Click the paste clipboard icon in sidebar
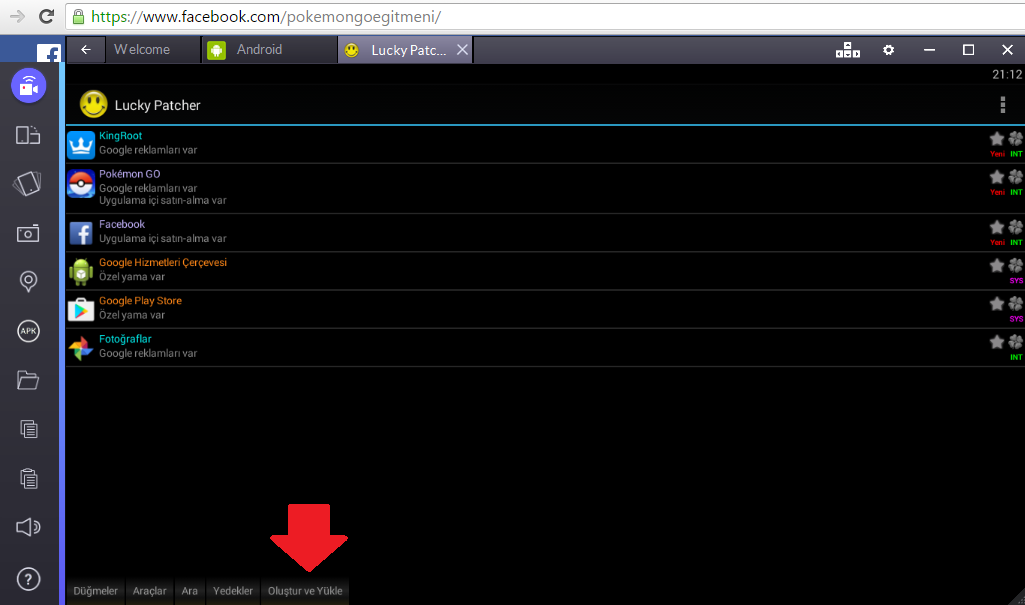The image size is (1025, 605). pos(29,478)
